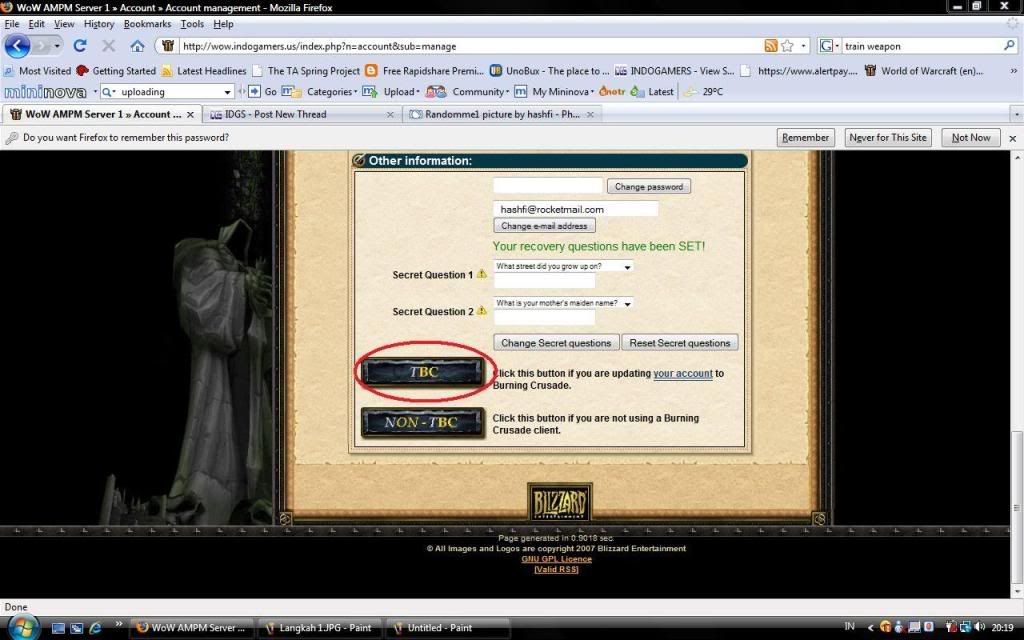Launch Internet Explorer from Quick Launch
1024x640 pixels.
click(x=95, y=628)
